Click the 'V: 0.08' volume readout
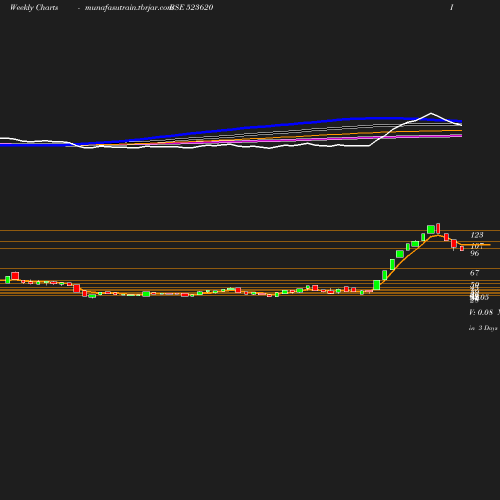Viewport: 500px width, 500px height. 481,312
